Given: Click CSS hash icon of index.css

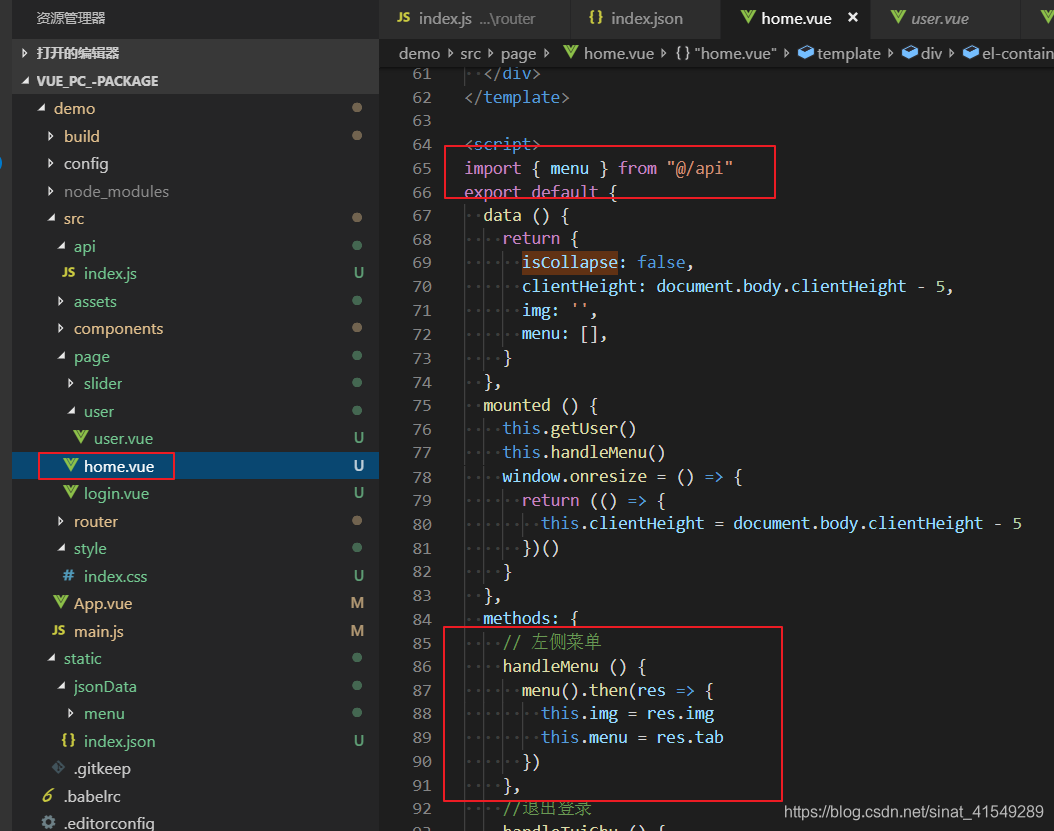Looking at the screenshot, I should point(69,576).
